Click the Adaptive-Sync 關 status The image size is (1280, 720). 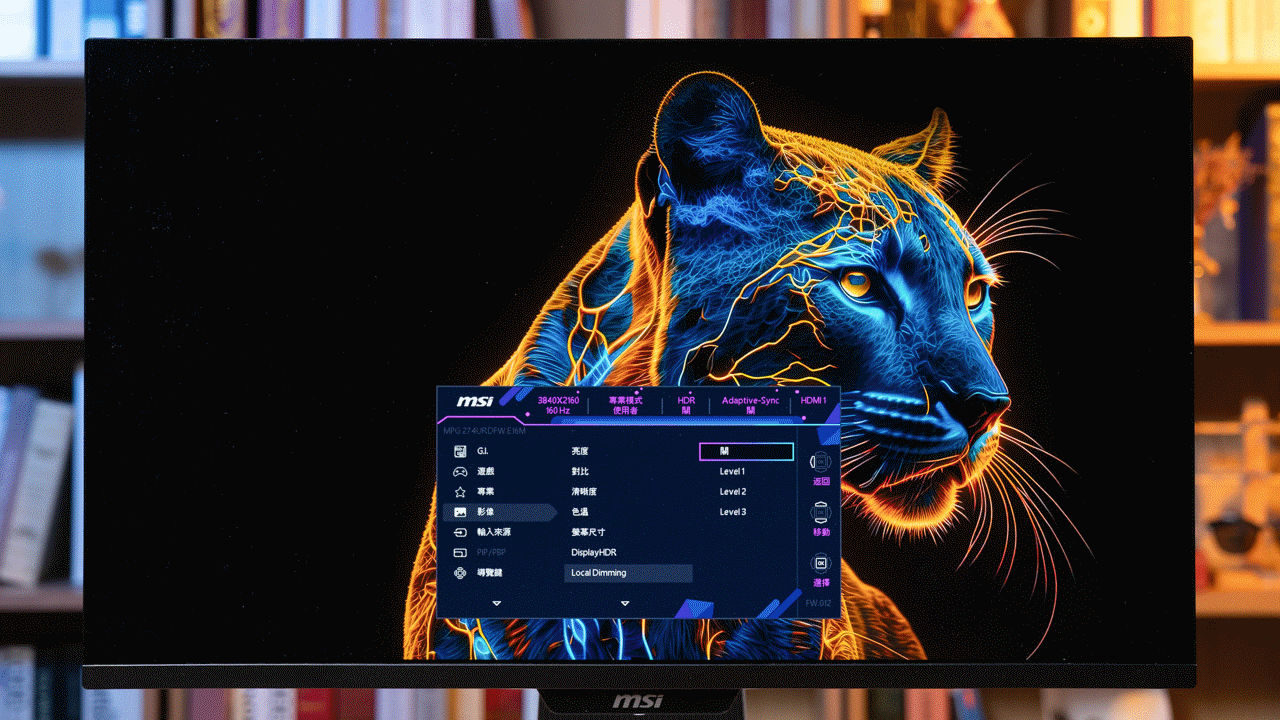pyautogui.click(x=751, y=405)
